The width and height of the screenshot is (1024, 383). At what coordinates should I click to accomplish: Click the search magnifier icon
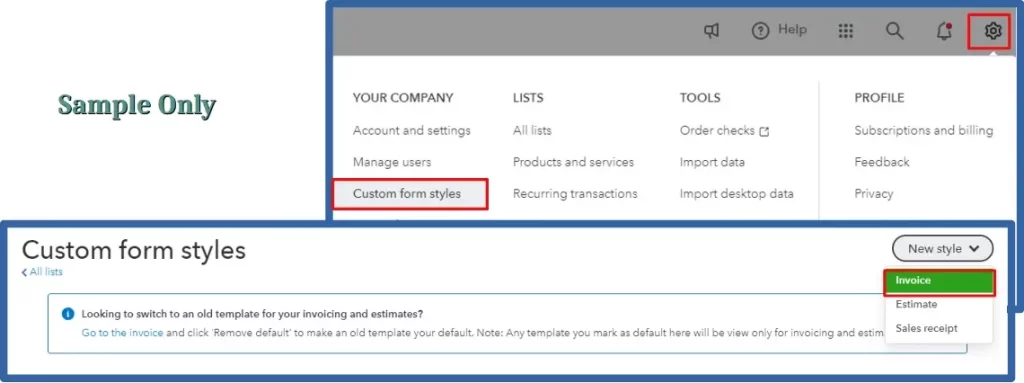coord(895,31)
